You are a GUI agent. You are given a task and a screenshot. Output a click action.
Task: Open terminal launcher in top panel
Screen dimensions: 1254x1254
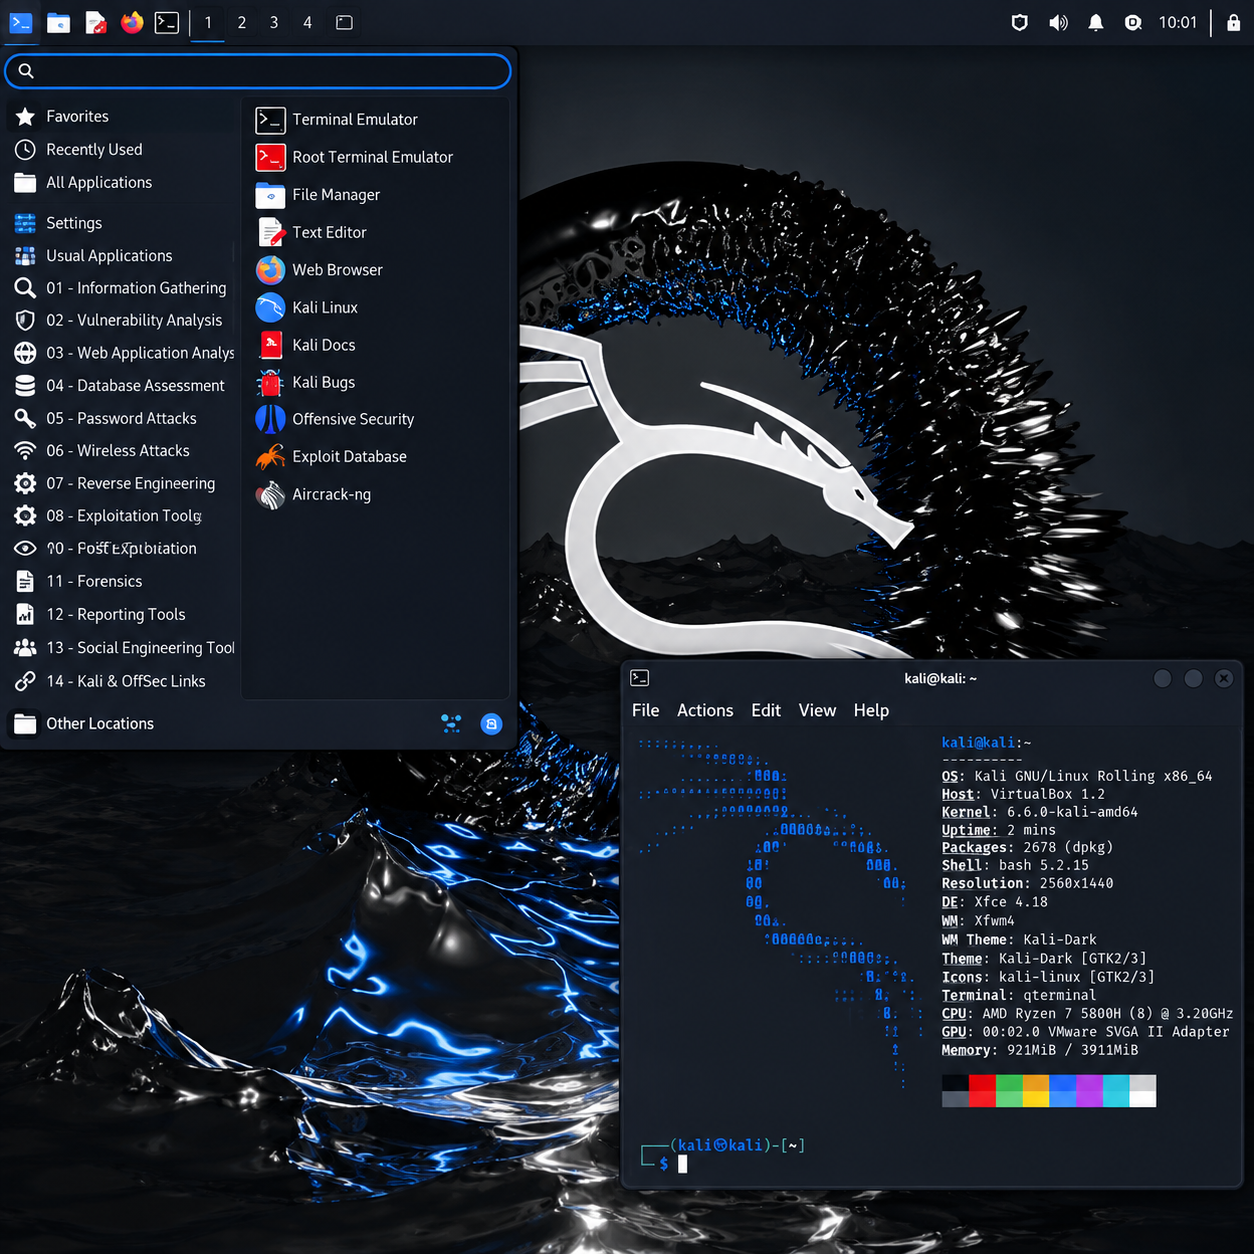click(167, 22)
